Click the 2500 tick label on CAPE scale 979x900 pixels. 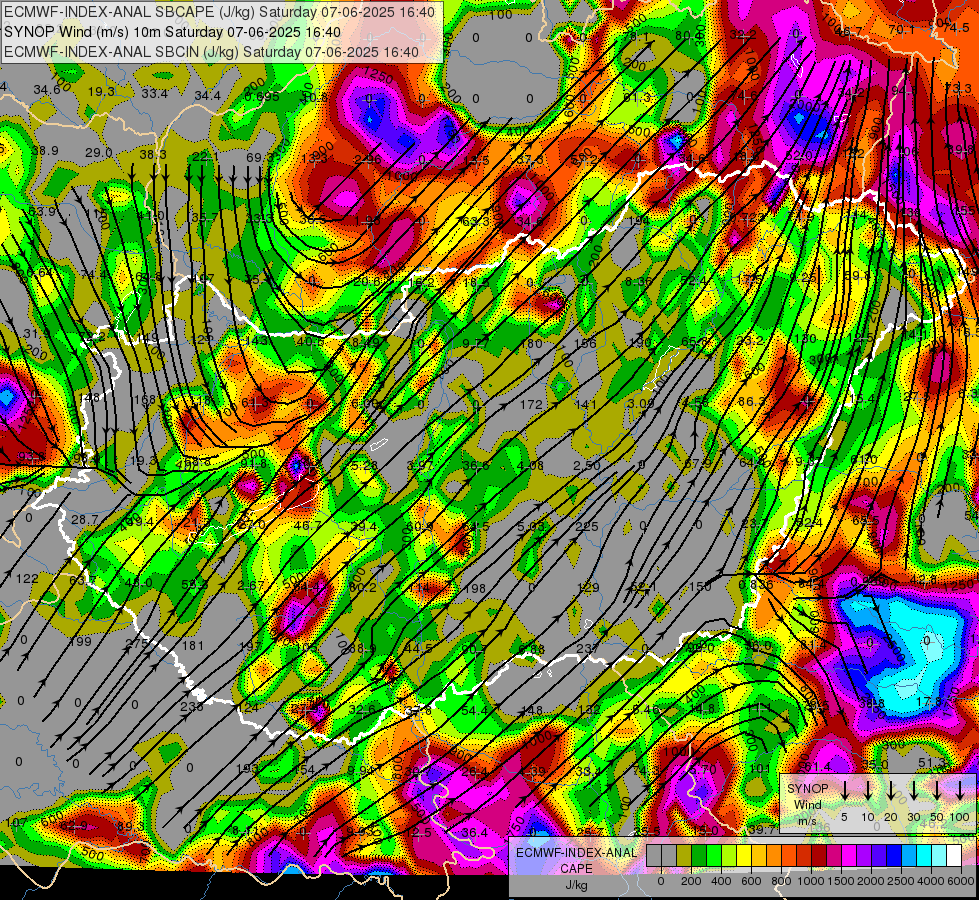point(901,881)
